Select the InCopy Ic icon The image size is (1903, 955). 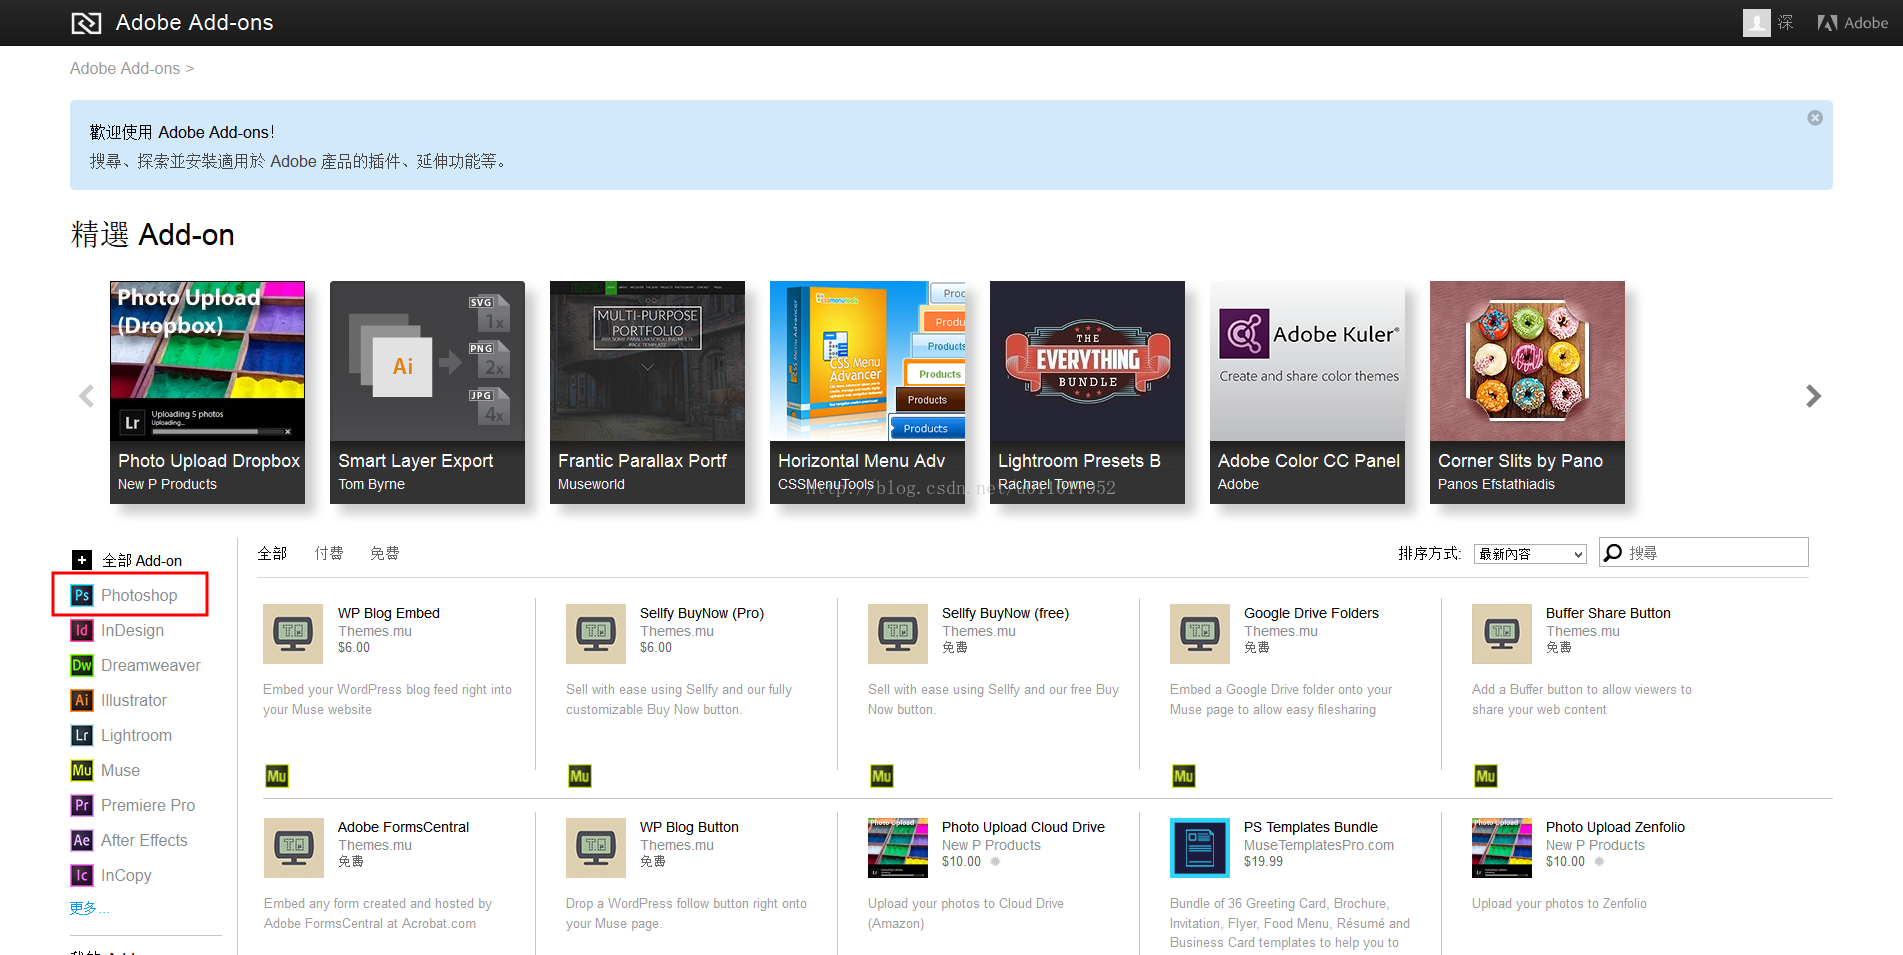(x=82, y=875)
